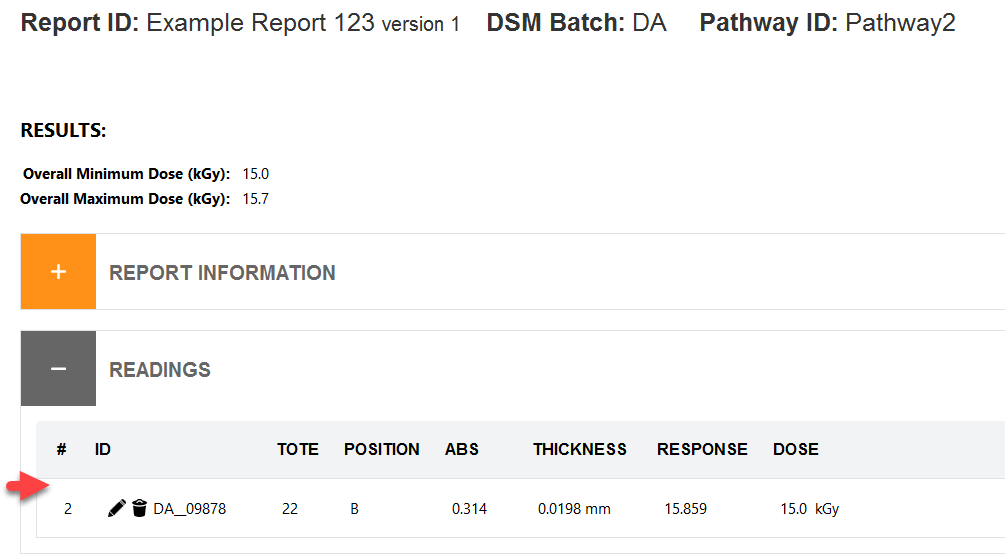This screenshot has height=556, width=1005.
Task: Click the POSITION column header
Action: tap(382, 450)
